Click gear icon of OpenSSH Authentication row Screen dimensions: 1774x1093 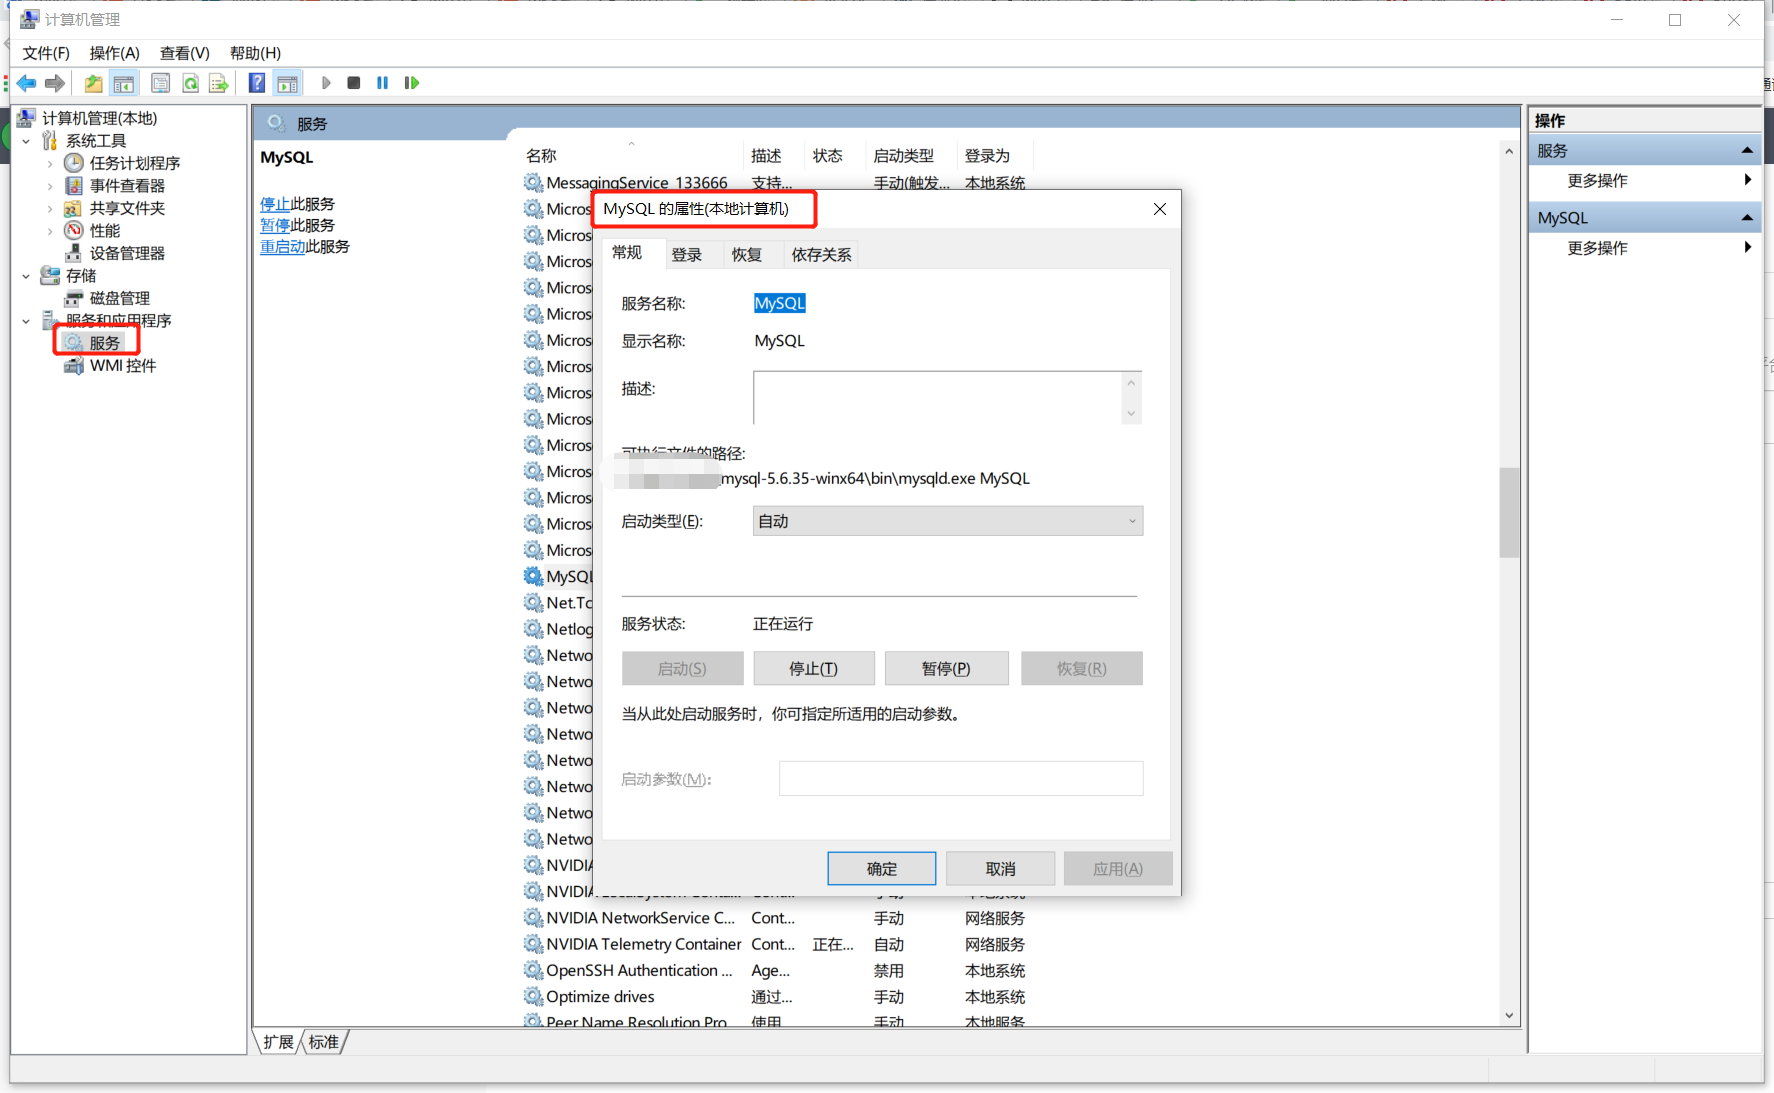pos(533,970)
